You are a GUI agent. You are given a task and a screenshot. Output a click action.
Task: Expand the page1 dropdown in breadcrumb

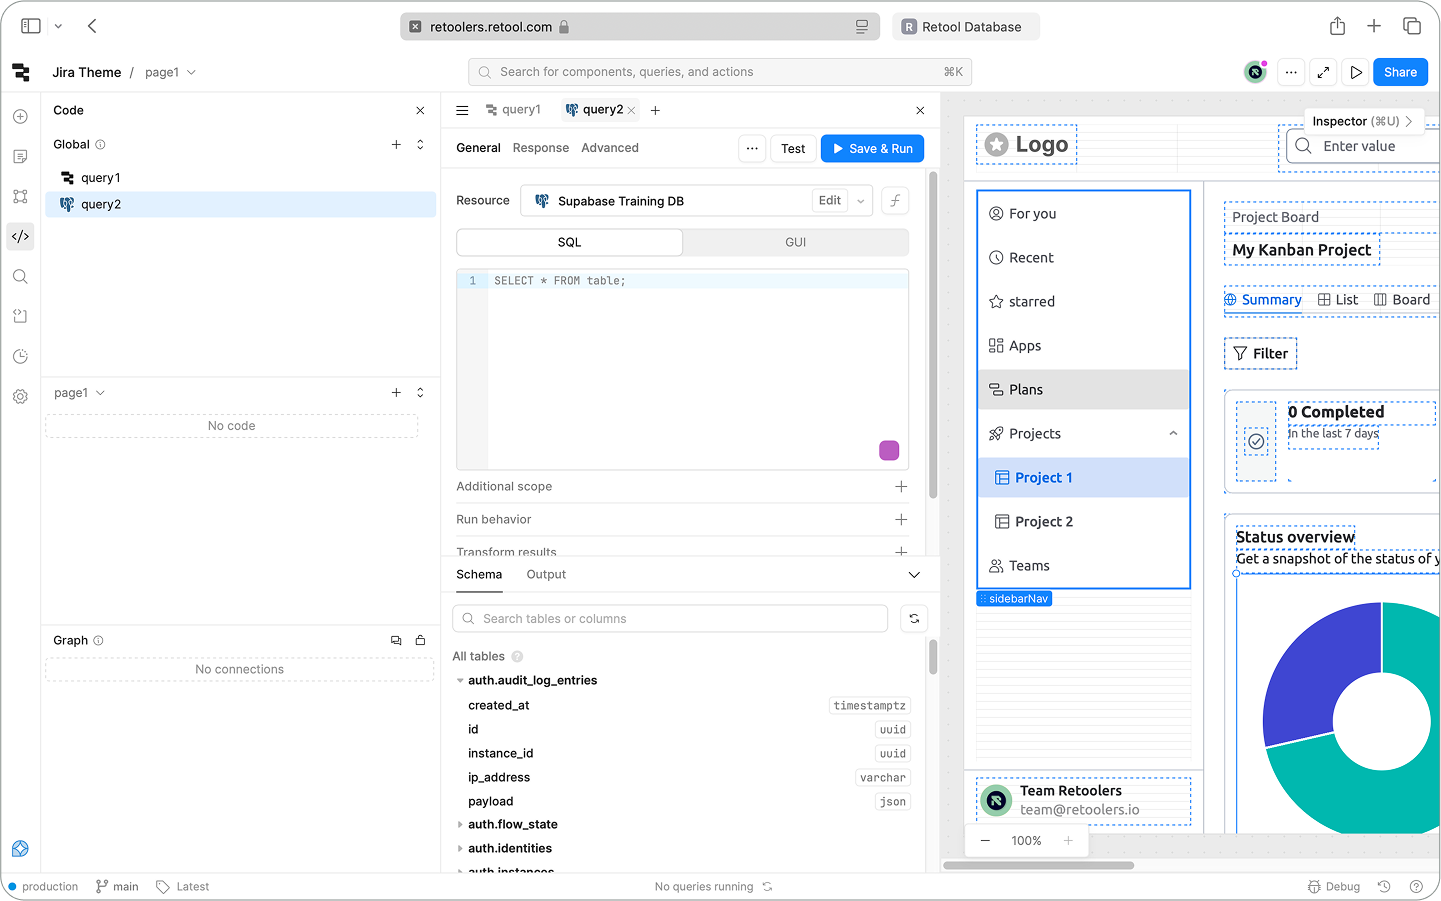coord(191,73)
